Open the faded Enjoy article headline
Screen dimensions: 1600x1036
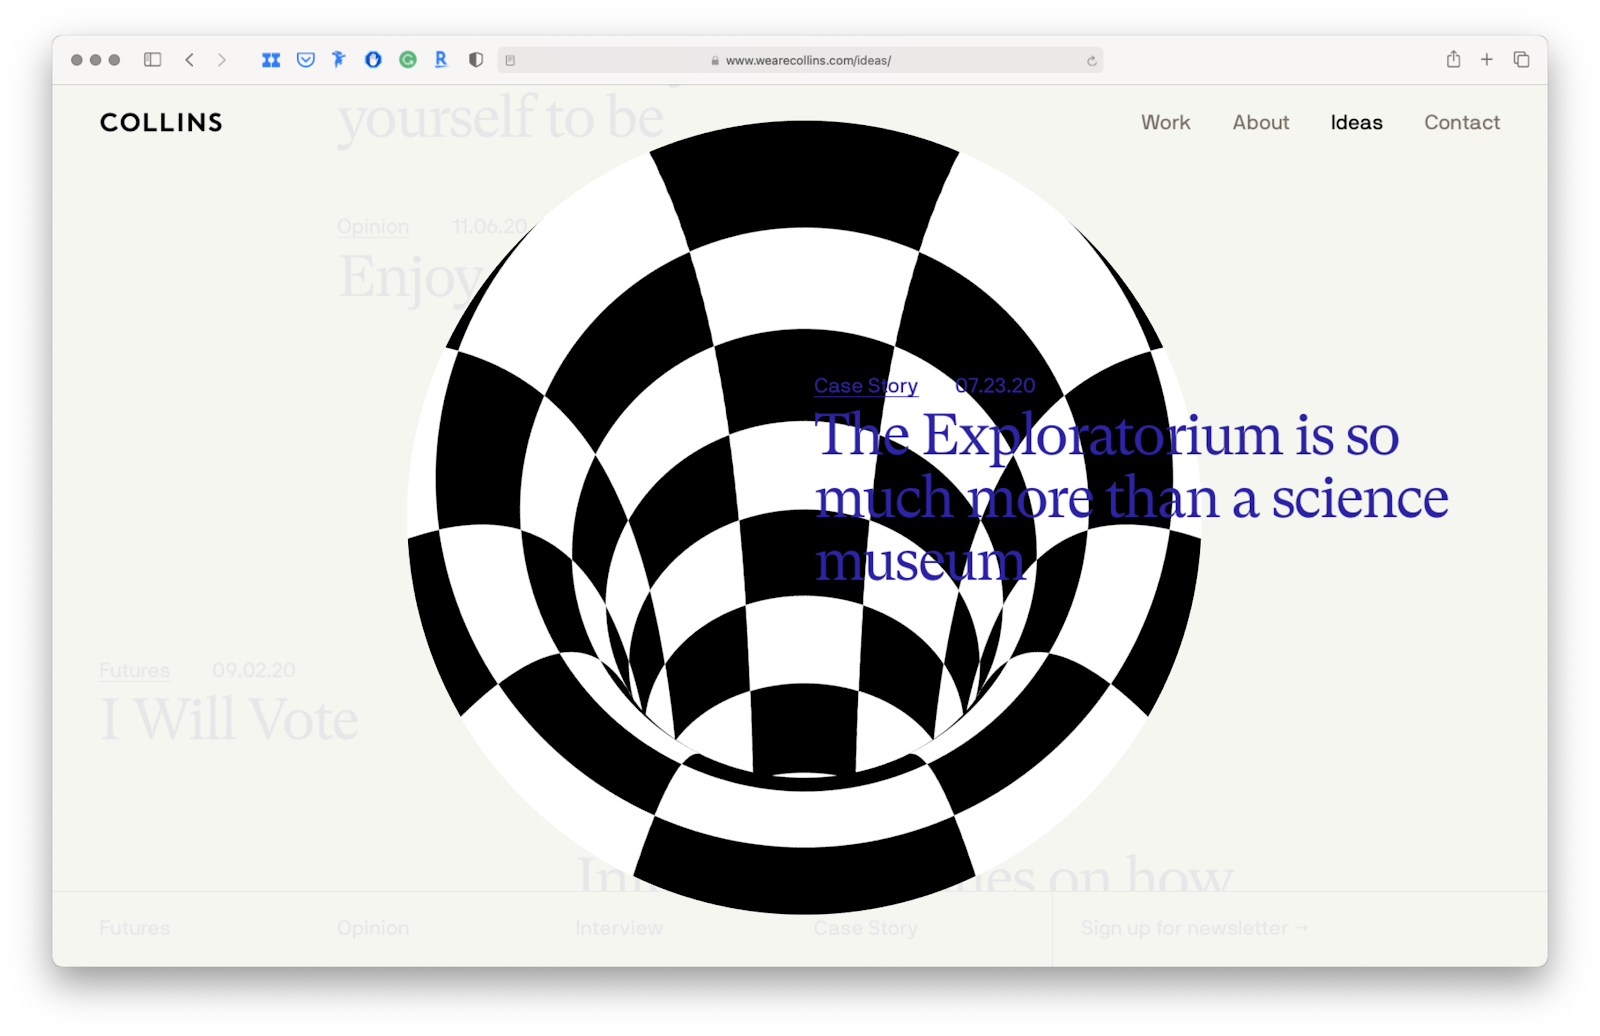(x=410, y=277)
